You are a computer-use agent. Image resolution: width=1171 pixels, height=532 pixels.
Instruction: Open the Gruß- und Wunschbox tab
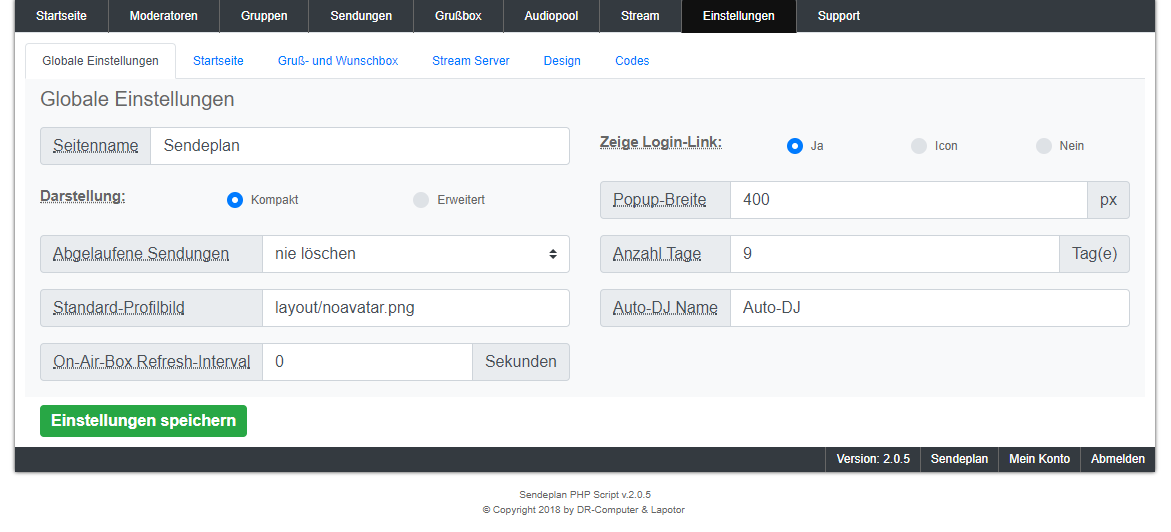338,61
